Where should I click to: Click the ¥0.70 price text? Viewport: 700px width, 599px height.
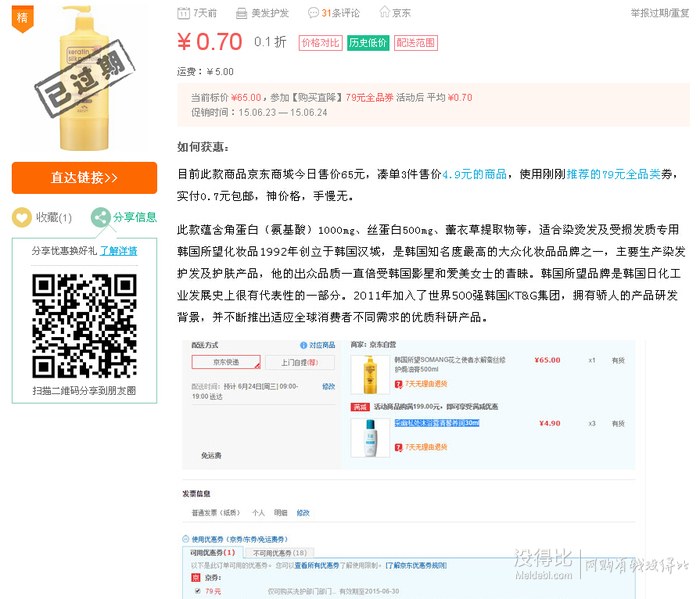[210, 42]
